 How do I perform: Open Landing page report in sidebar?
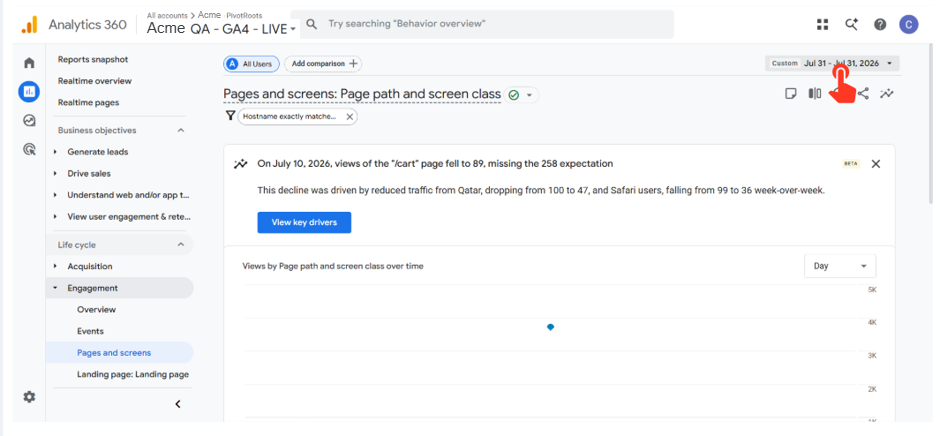132,374
